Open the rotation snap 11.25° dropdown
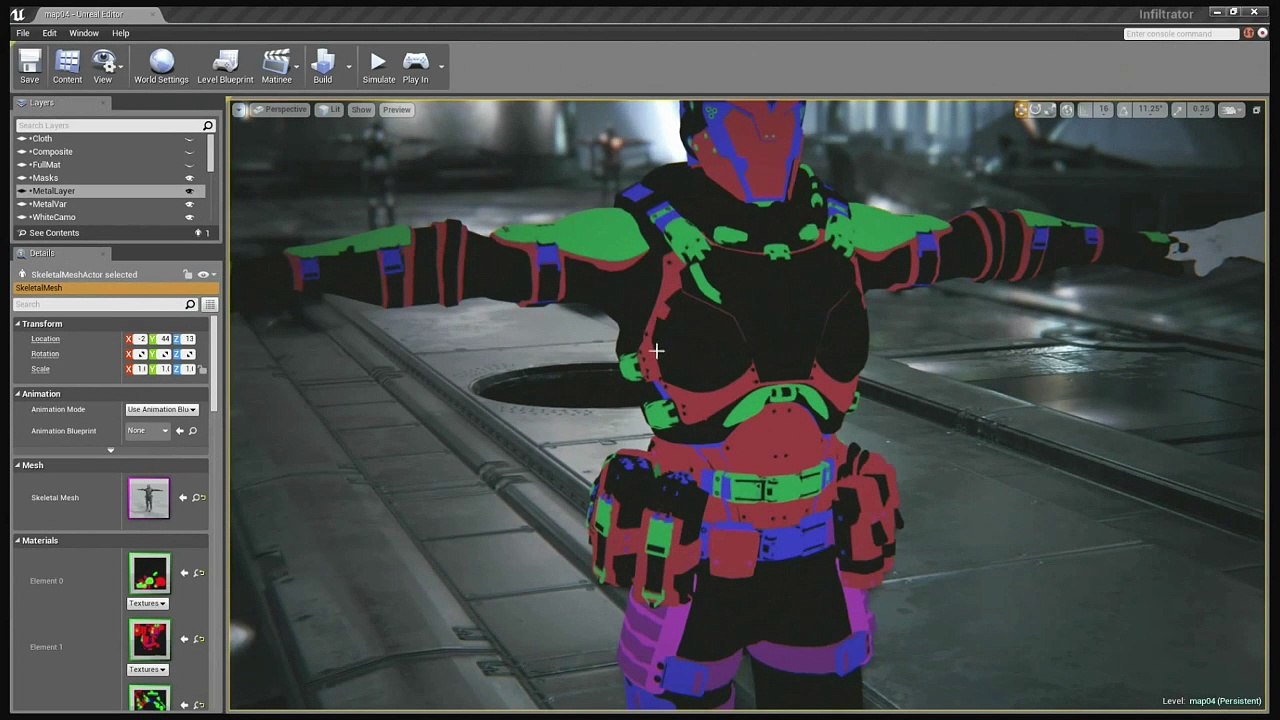Viewport: 1280px width, 720px height. tap(1150, 110)
